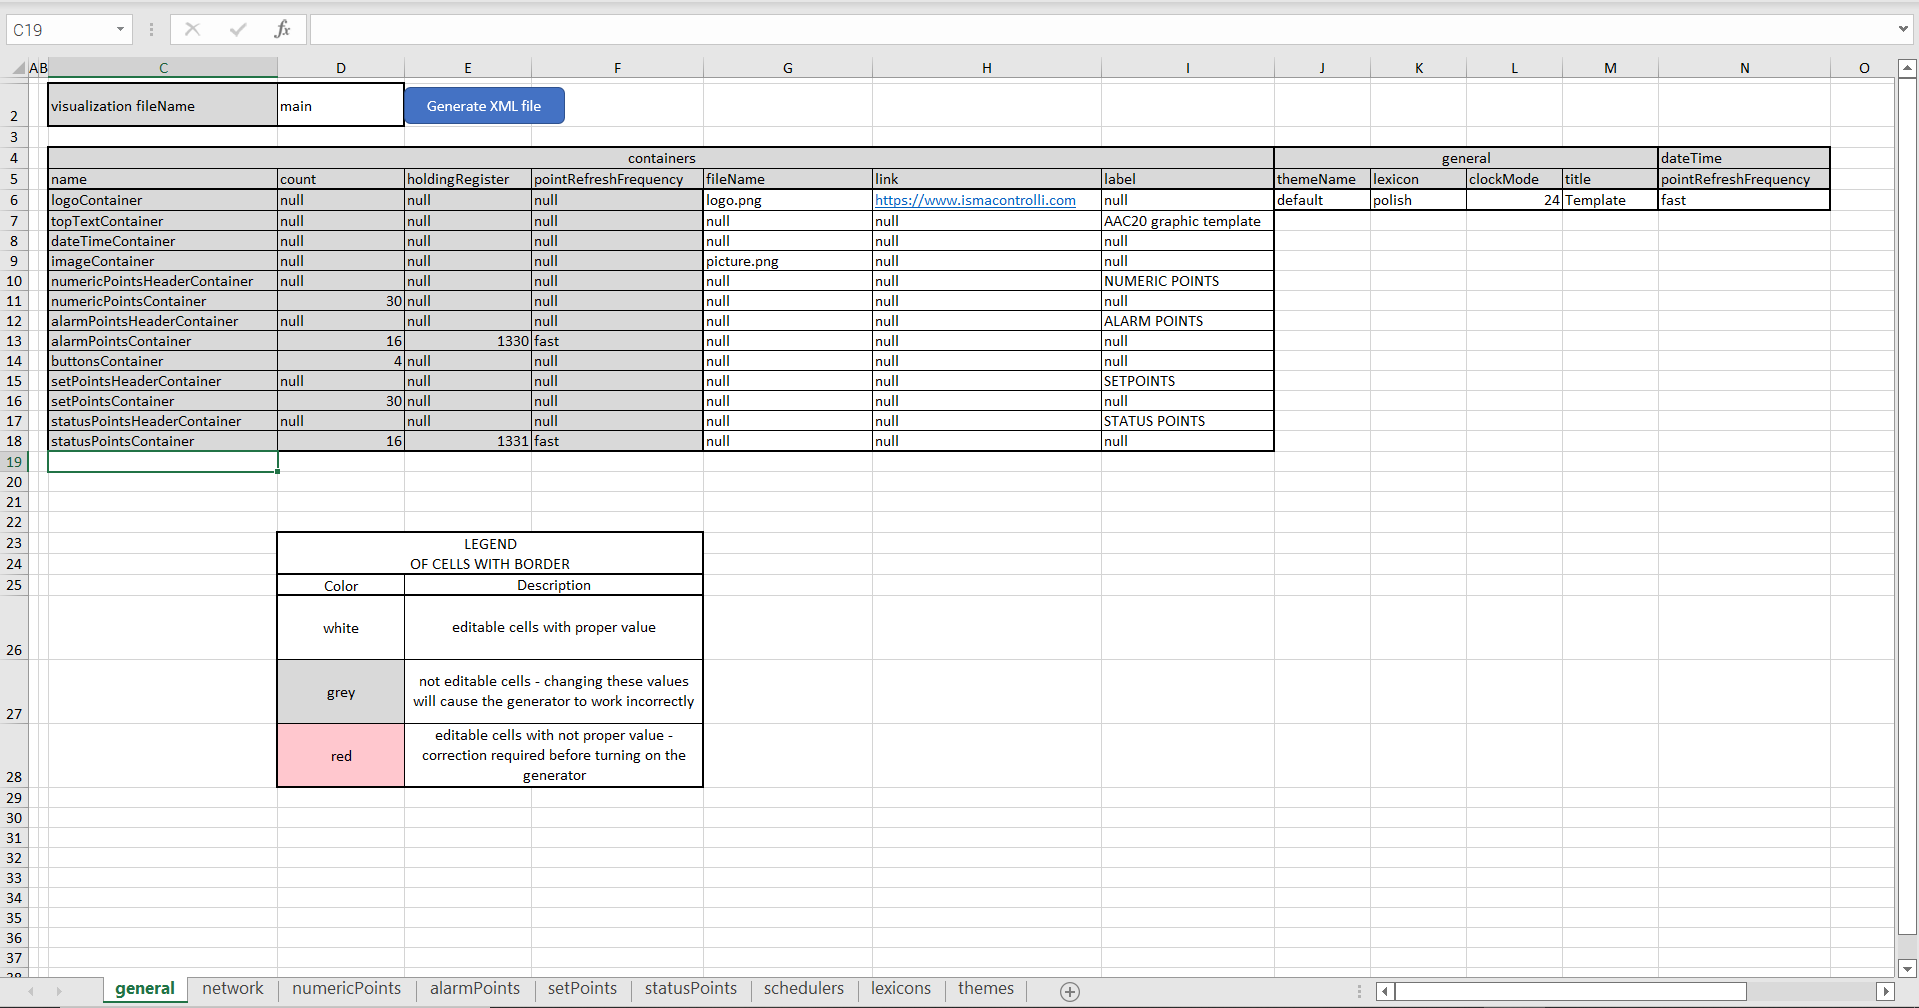Open the Name Box dropdown
The width and height of the screenshot is (1919, 1008).
tap(120, 30)
